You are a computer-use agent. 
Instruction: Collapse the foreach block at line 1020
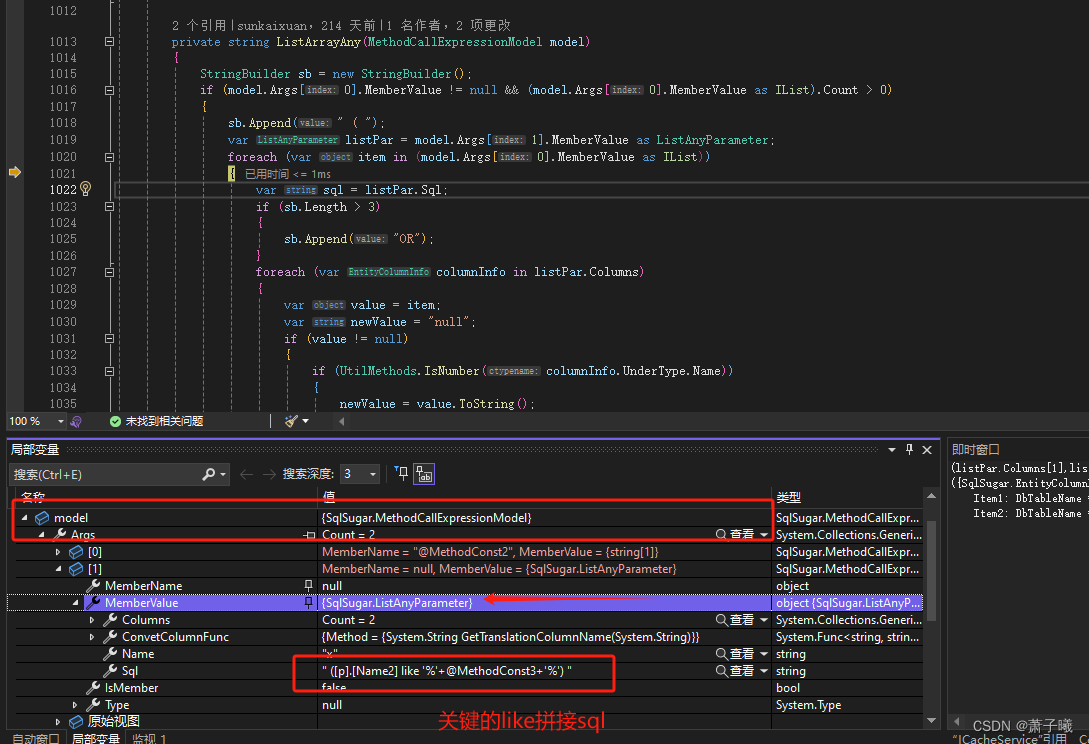tap(109, 157)
